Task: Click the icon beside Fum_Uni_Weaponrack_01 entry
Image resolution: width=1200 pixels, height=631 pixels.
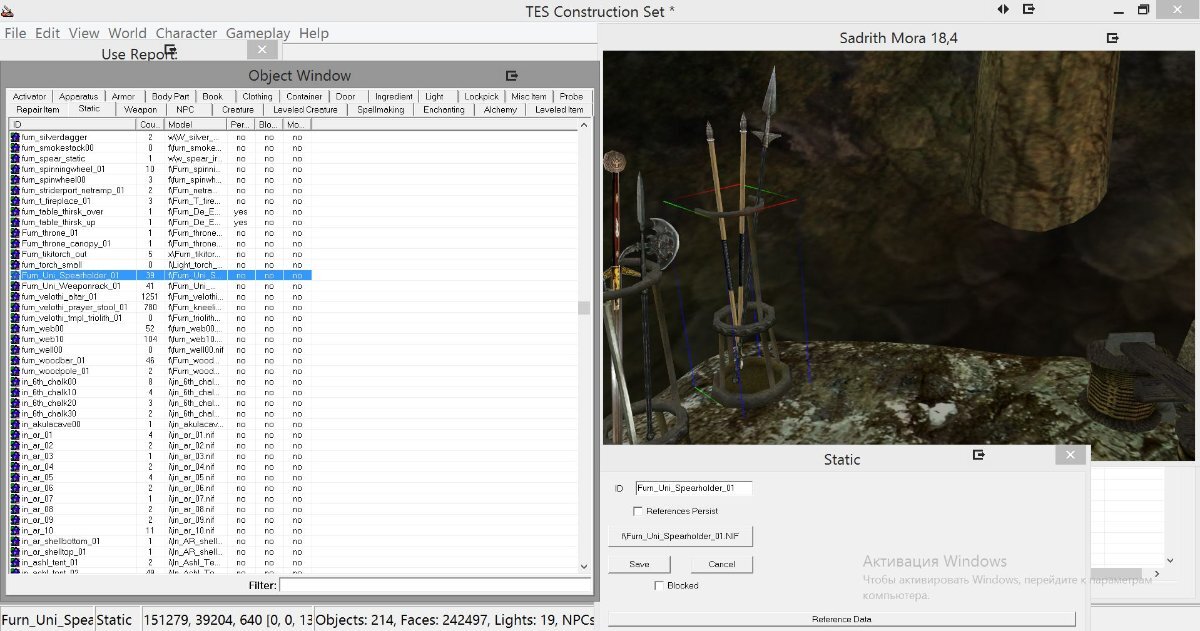Action: pos(15,286)
